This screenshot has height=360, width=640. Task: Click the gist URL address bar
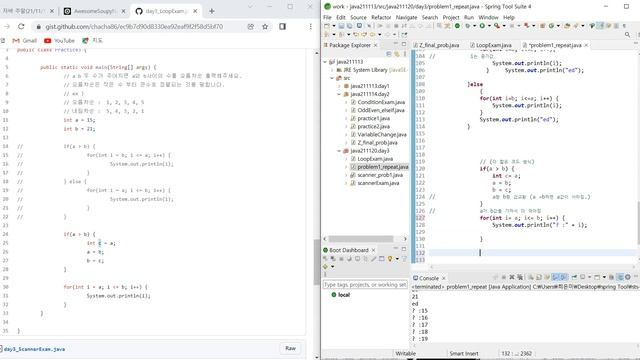tap(135, 27)
